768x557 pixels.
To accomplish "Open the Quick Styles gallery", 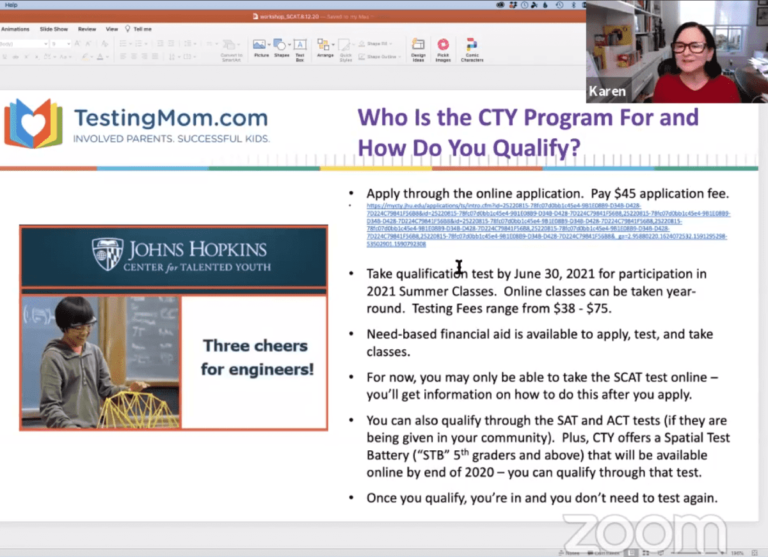I will click(346, 48).
